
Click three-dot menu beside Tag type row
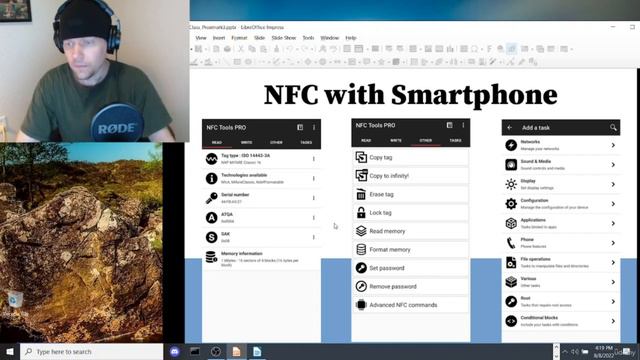tap(313, 159)
